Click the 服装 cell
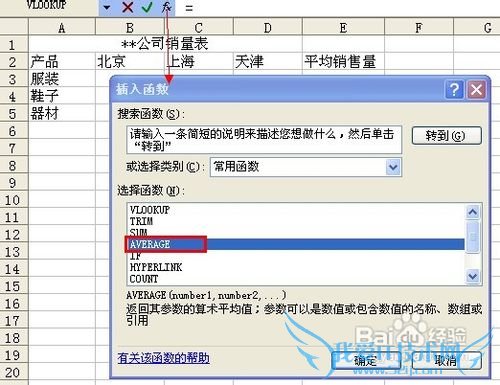This screenshot has height=385, width=500. [62, 79]
